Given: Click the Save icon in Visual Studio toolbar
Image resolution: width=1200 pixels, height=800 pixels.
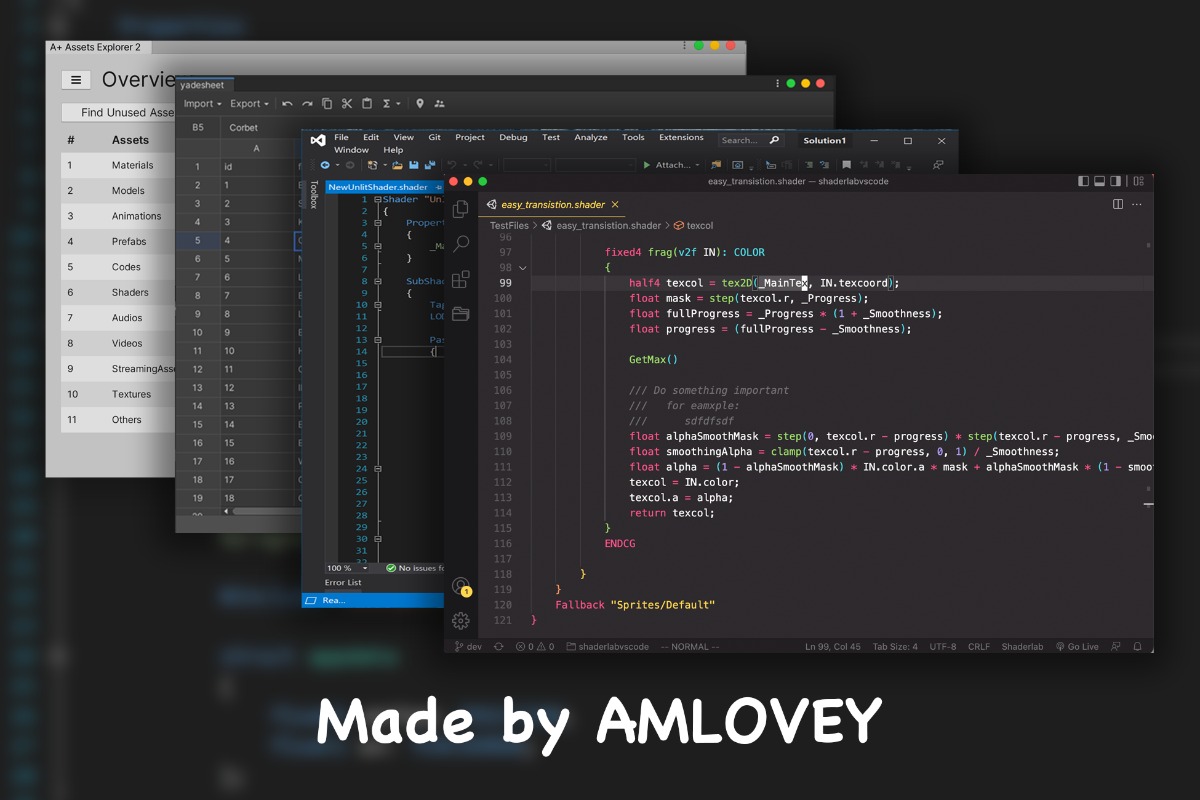Looking at the screenshot, I should click(x=413, y=165).
